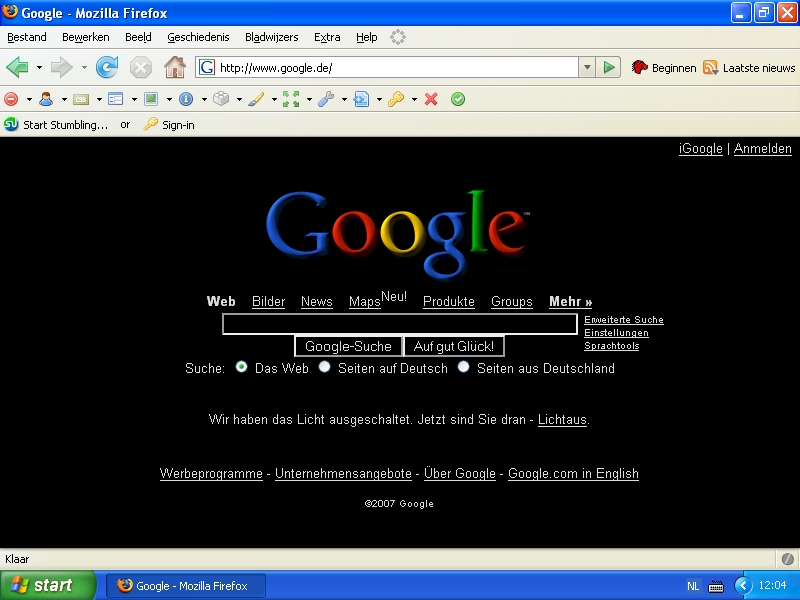Screen dimensions: 800x600
Task: Select Seiten auf Deutsch radio button
Action: point(324,367)
